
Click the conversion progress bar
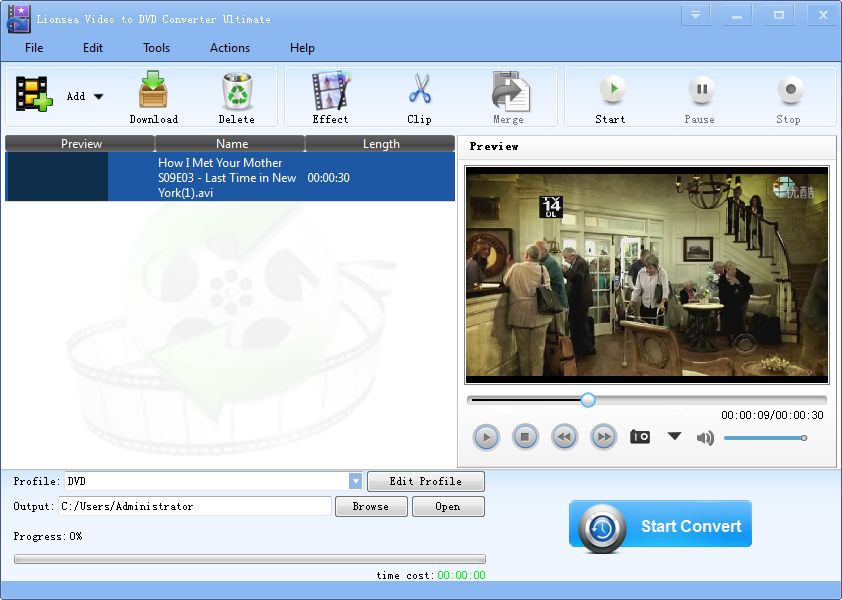(x=250, y=559)
